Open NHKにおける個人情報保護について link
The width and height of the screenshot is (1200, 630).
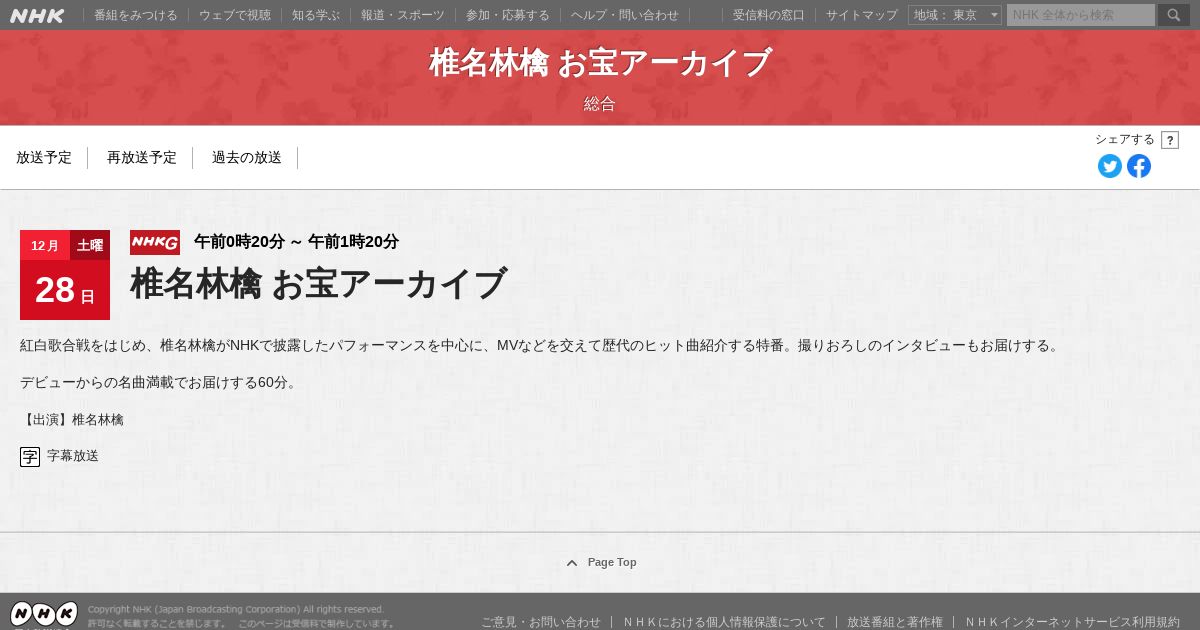(725, 622)
